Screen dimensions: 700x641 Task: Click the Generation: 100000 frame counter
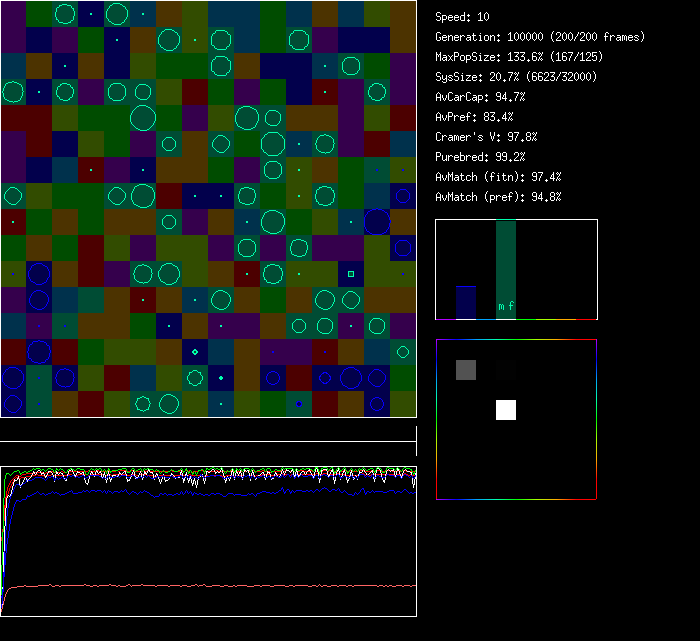coord(539,37)
